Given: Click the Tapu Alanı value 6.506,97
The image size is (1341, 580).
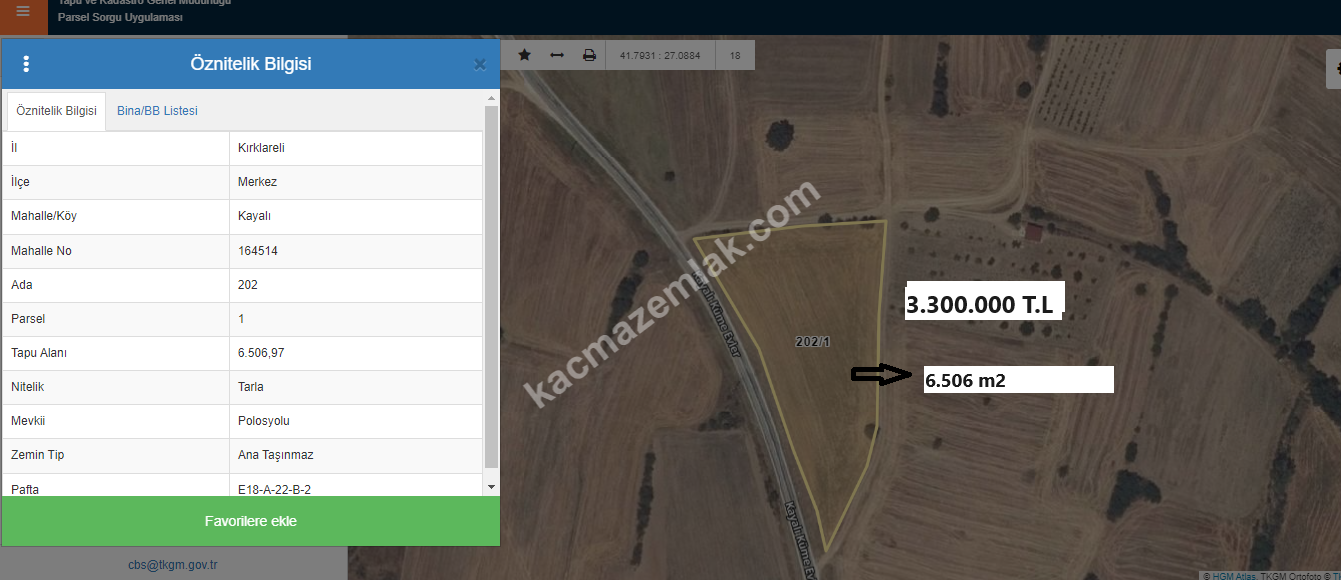Looking at the screenshot, I should [262, 353].
